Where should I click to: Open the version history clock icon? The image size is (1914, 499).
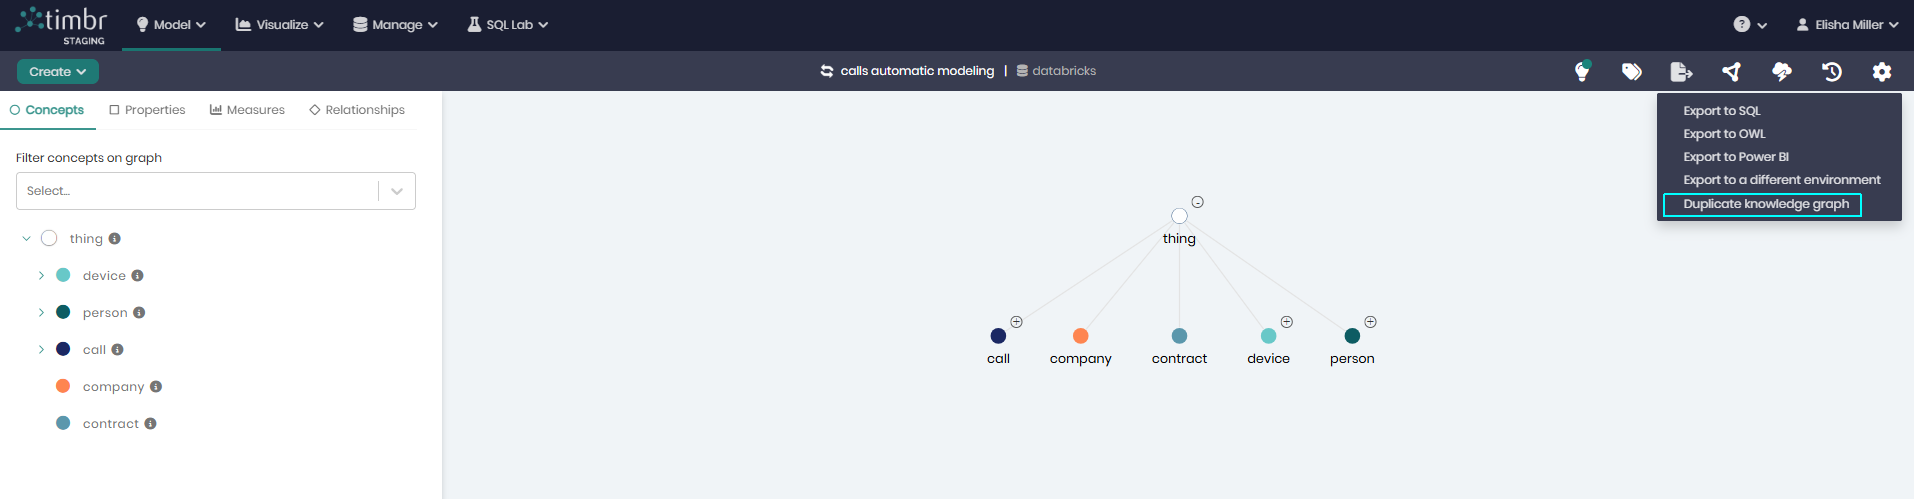click(1831, 71)
